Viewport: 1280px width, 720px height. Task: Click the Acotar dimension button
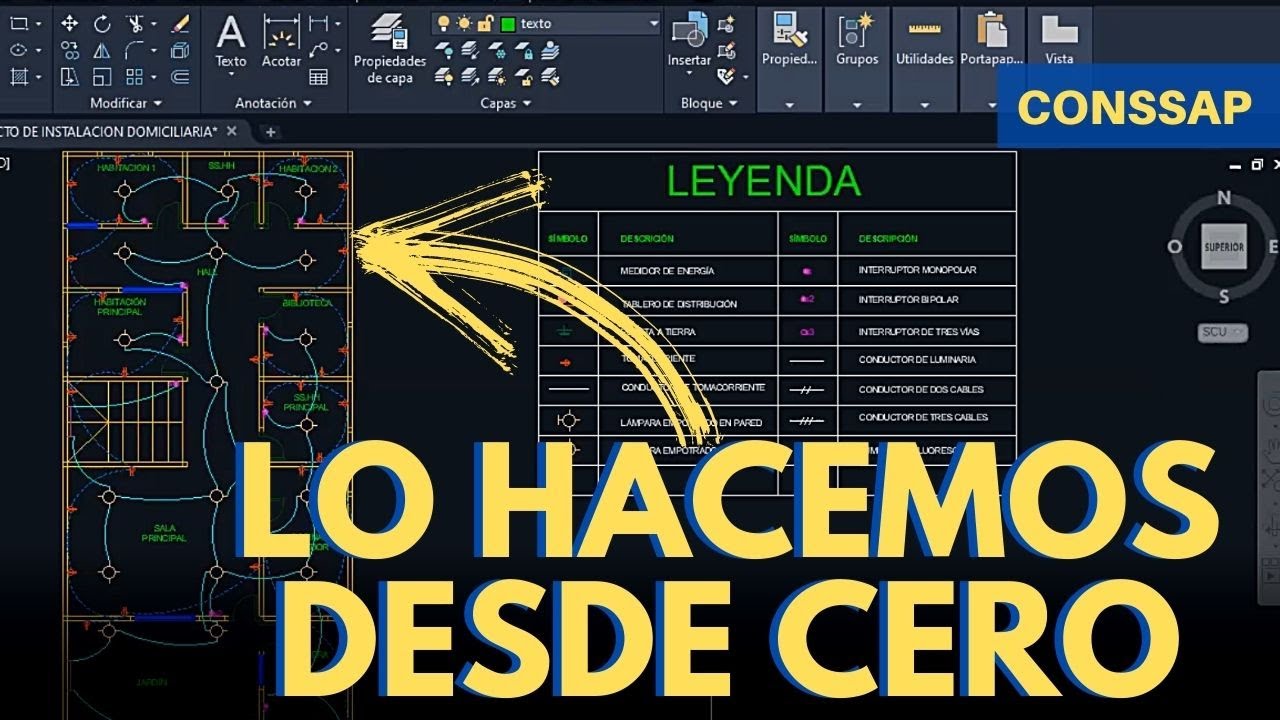pos(281,41)
